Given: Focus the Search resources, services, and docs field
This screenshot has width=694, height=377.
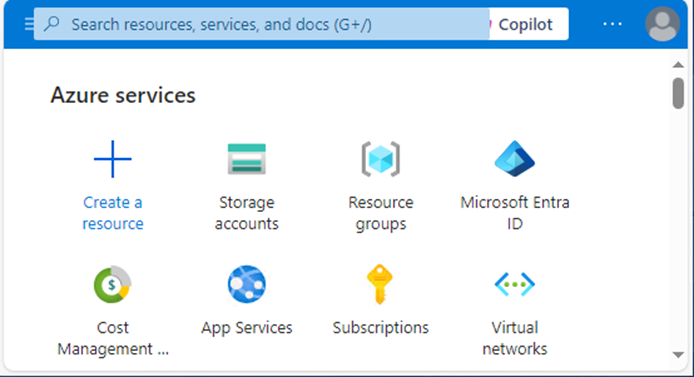Looking at the screenshot, I should click(262, 24).
